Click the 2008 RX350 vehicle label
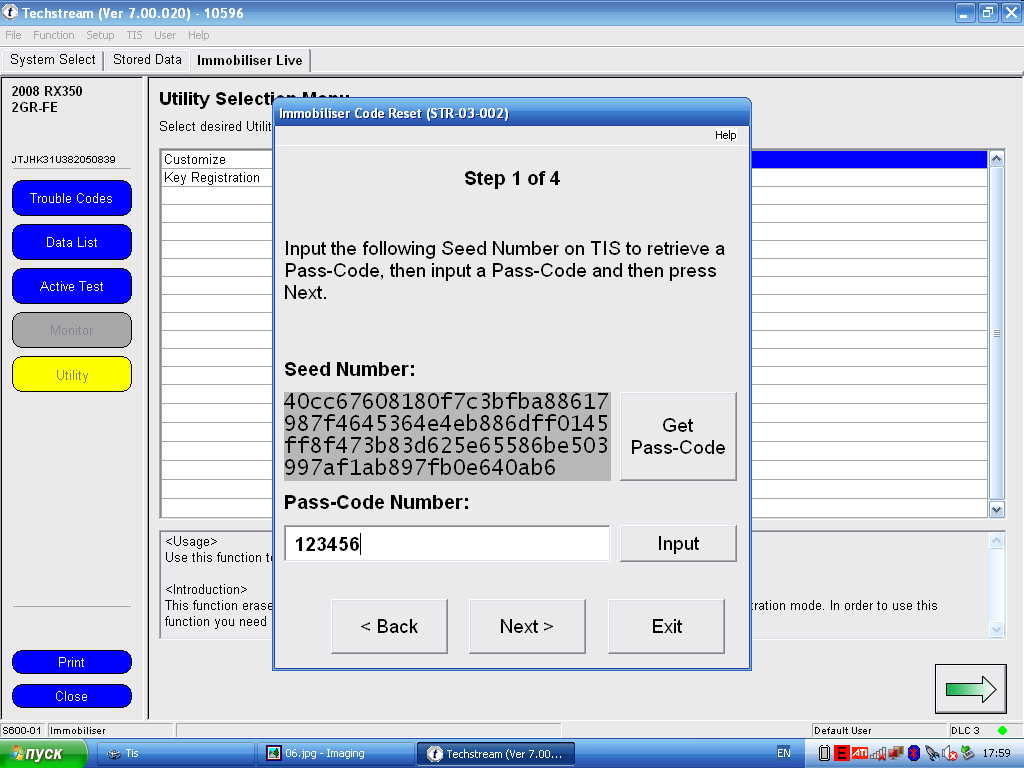 [x=47, y=91]
